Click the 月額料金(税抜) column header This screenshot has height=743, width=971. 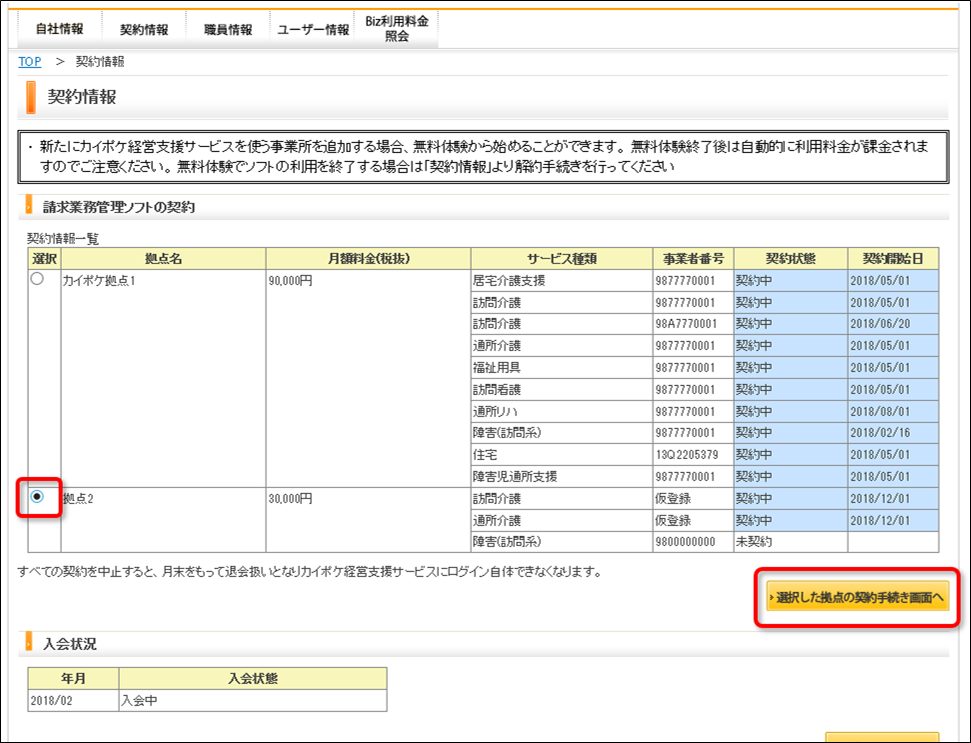tap(368, 259)
